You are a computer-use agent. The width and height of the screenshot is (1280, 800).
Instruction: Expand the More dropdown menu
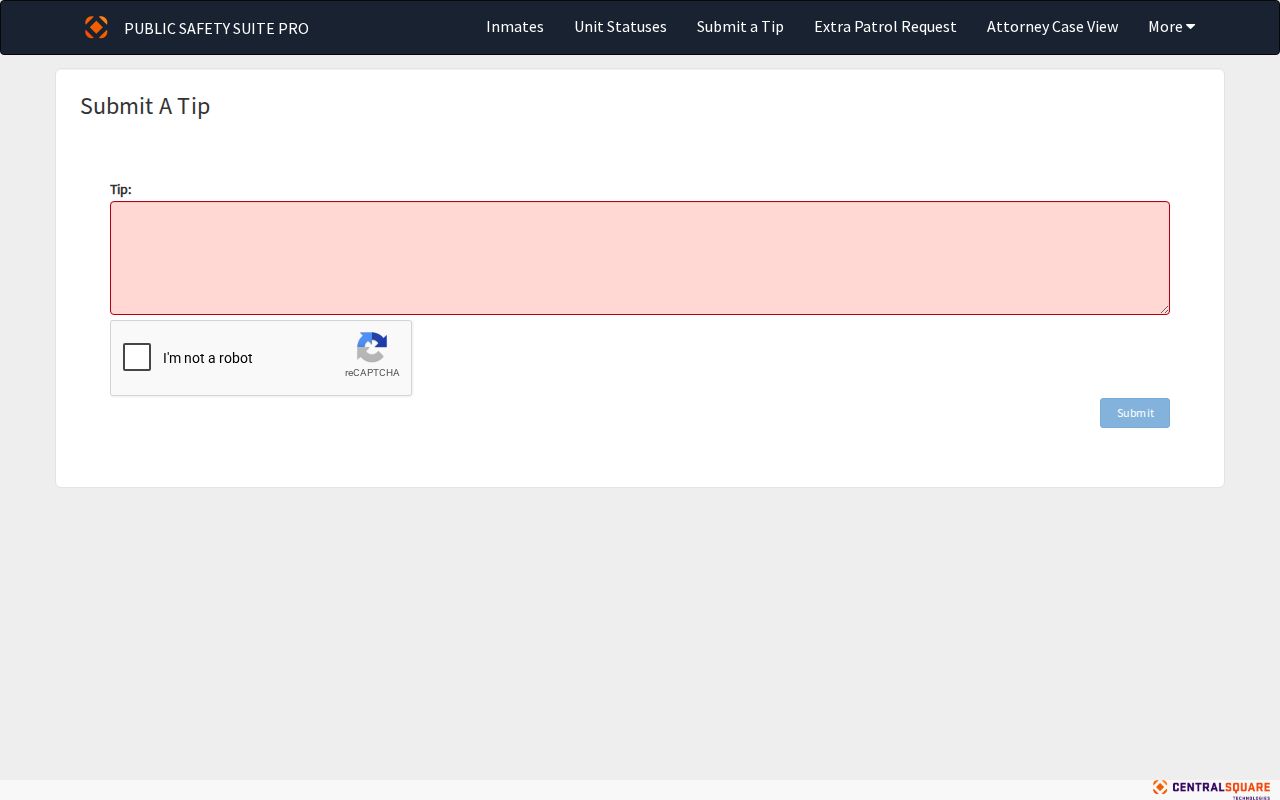click(x=1172, y=27)
